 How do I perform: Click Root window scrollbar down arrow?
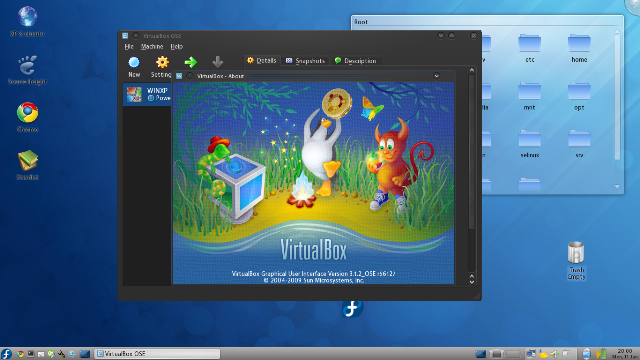coord(617,187)
